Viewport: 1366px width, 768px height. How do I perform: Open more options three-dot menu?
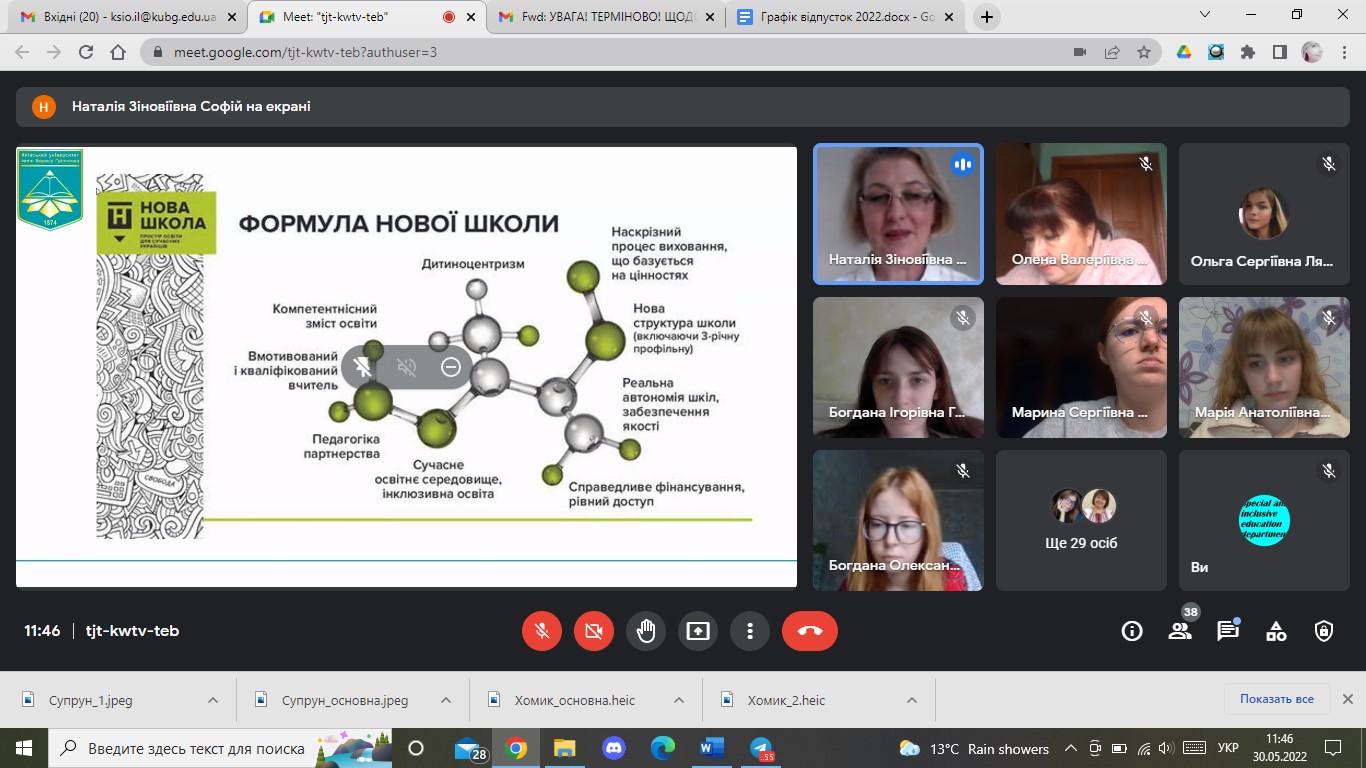[x=750, y=631]
